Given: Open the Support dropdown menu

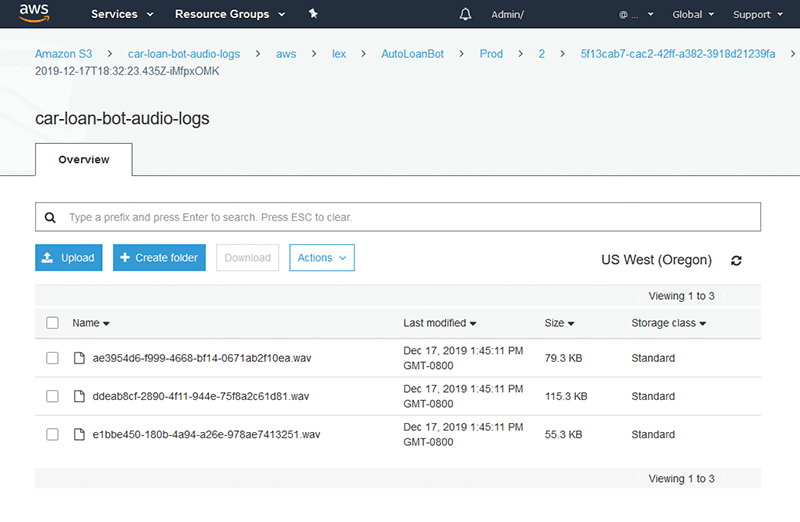Looking at the screenshot, I should click(x=758, y=14).
